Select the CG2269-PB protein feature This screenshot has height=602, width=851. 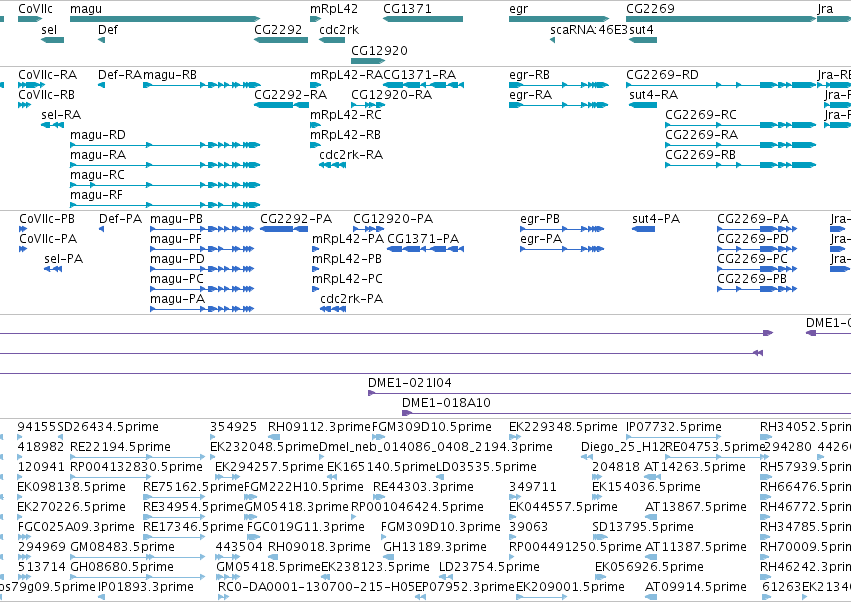[757, 289]
